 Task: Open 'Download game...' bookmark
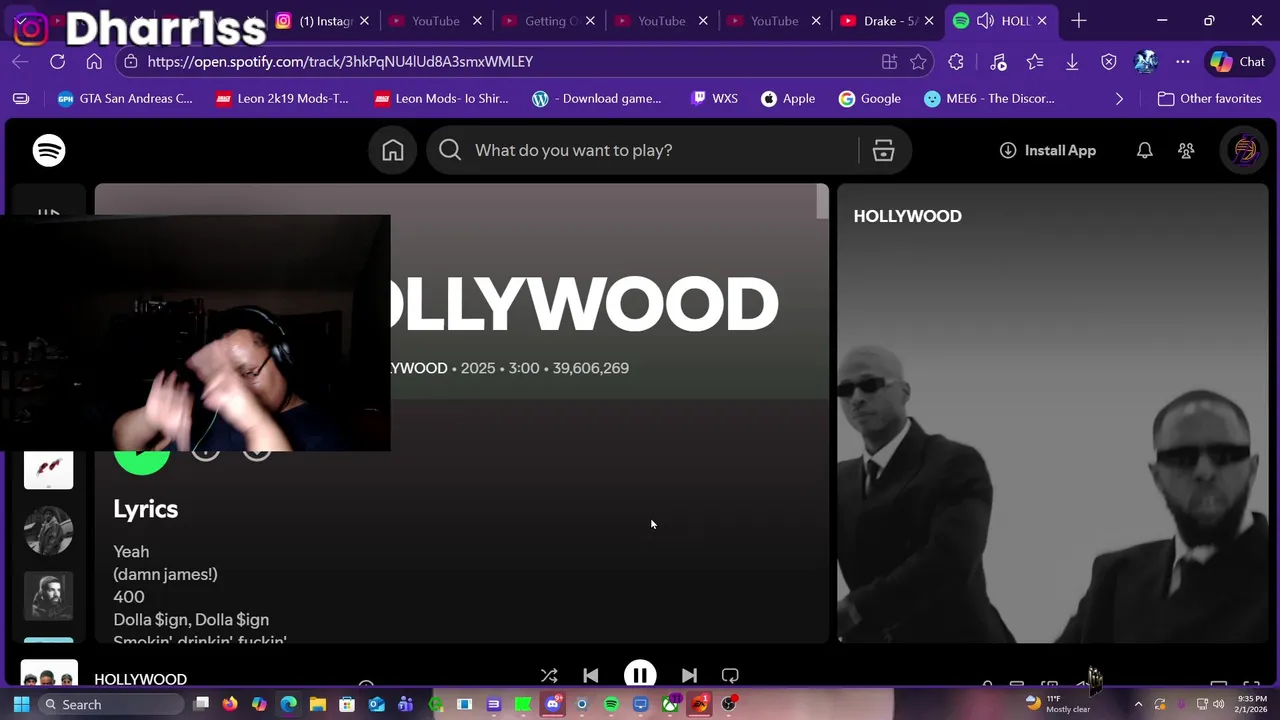597,99
